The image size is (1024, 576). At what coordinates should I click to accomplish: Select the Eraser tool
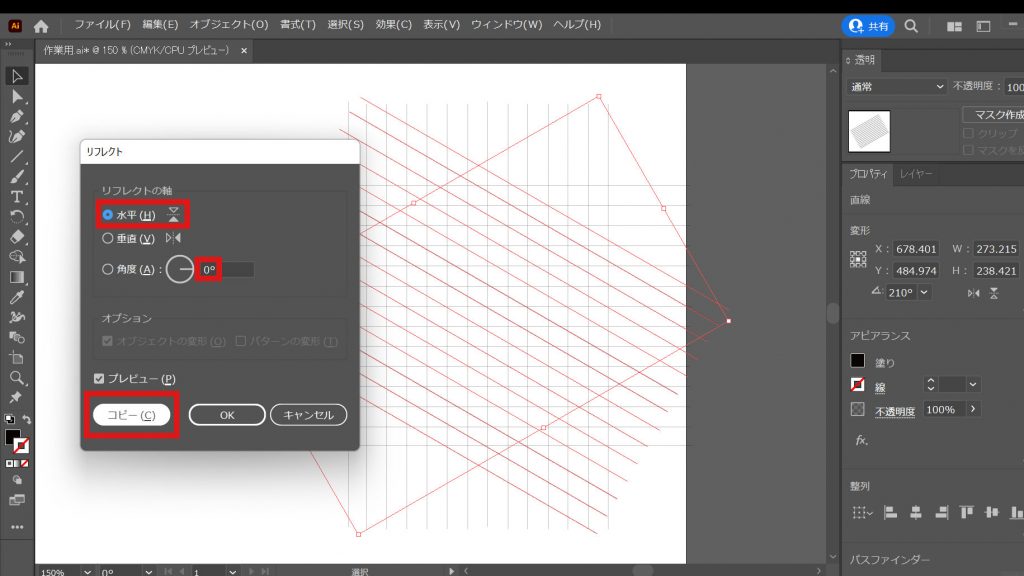tap(17, 237)
